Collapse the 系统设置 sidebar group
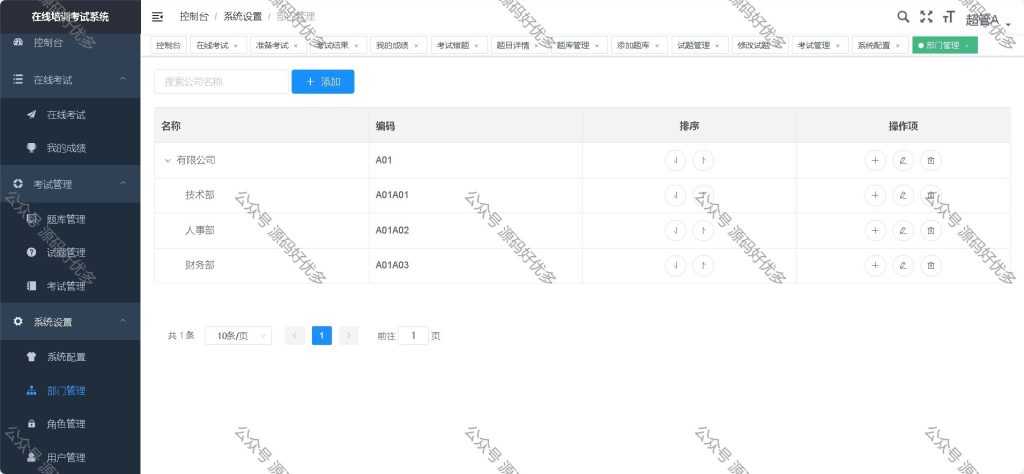1024x474 pixels. tap(123, 322)
